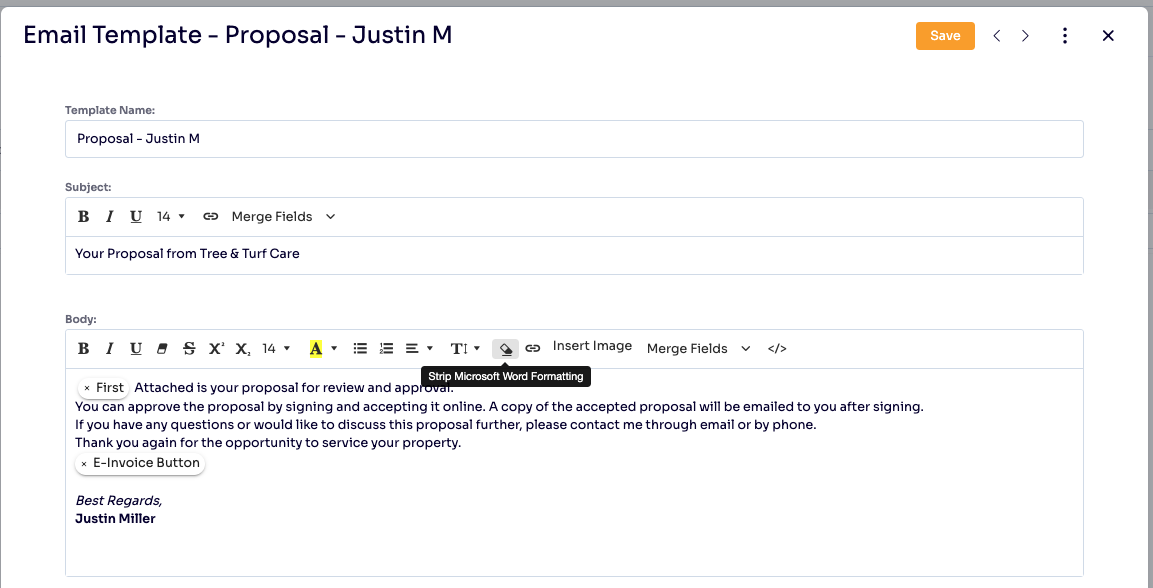Click Insert Image in the body toolbar
The width and height of the screenshot is (1153, 588).
(592, 346)
